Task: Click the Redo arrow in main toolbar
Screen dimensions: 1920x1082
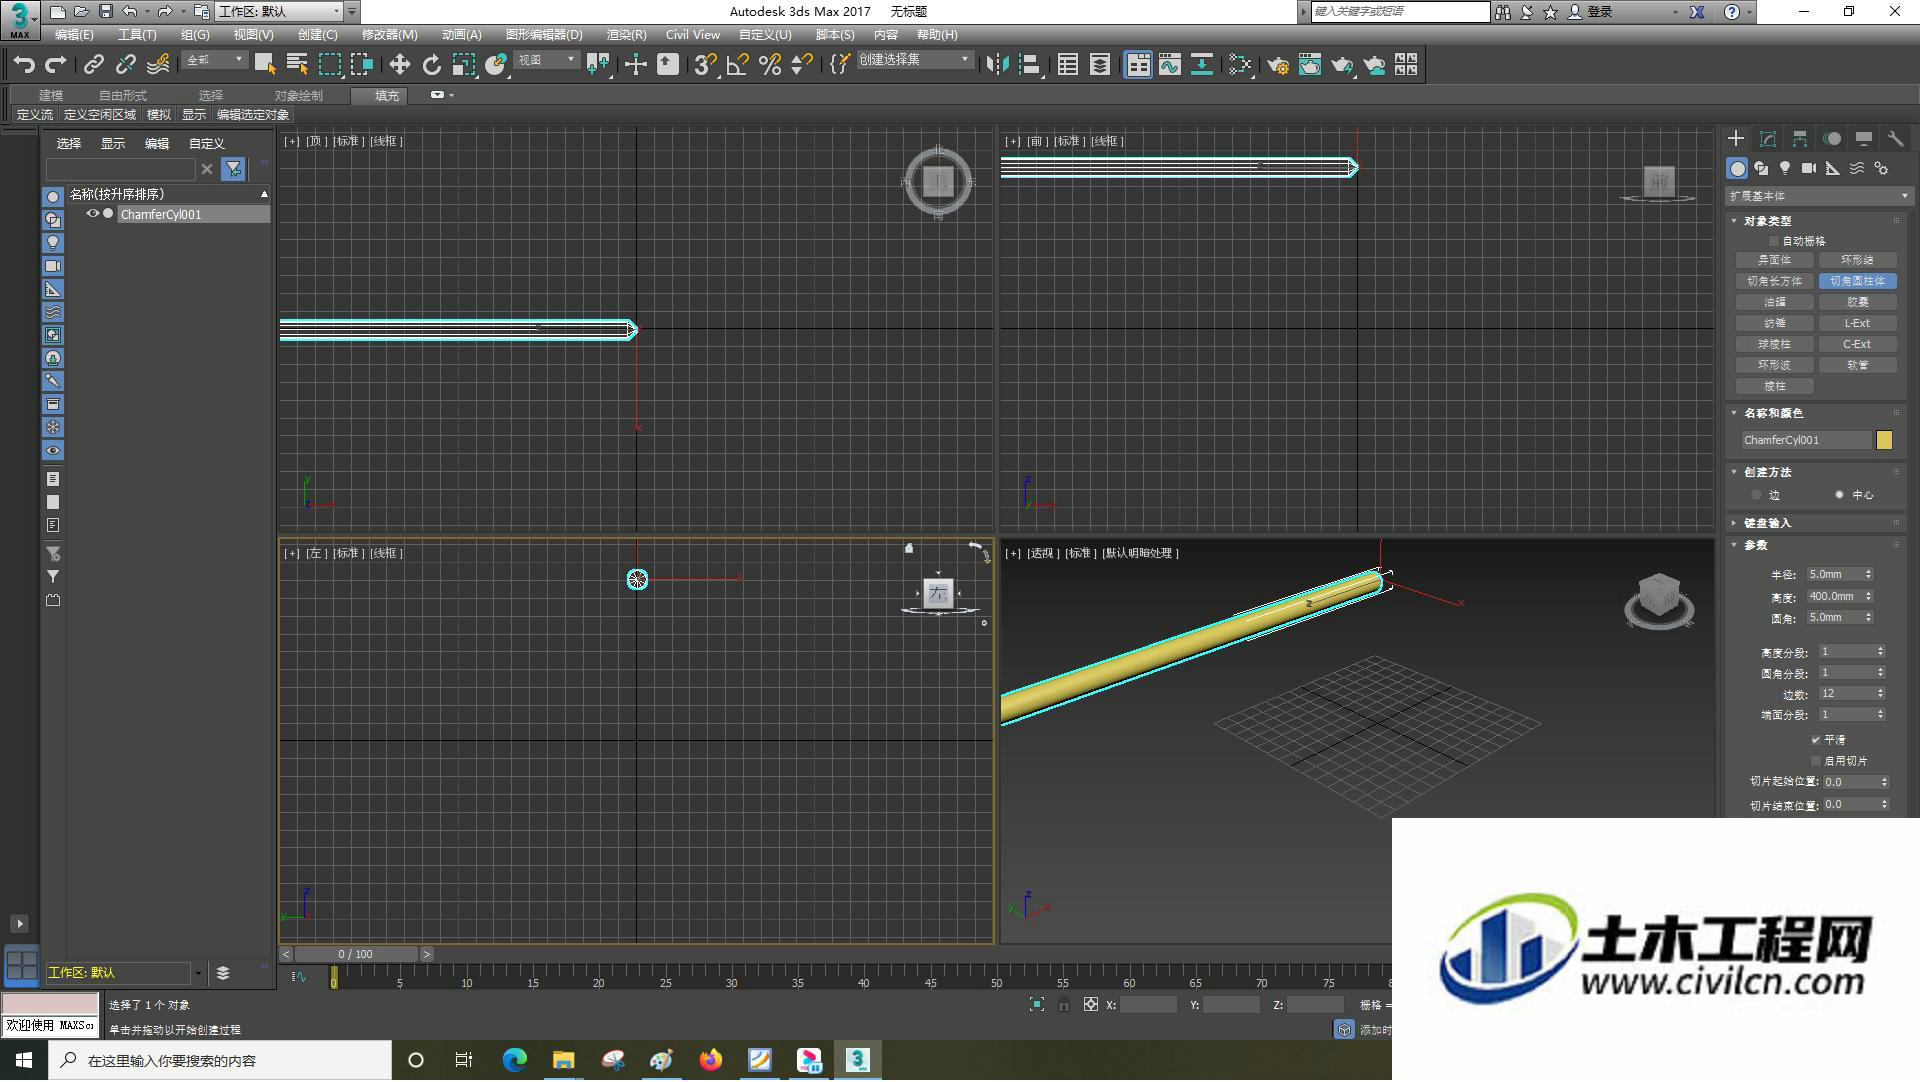Action: click(56, 65)
